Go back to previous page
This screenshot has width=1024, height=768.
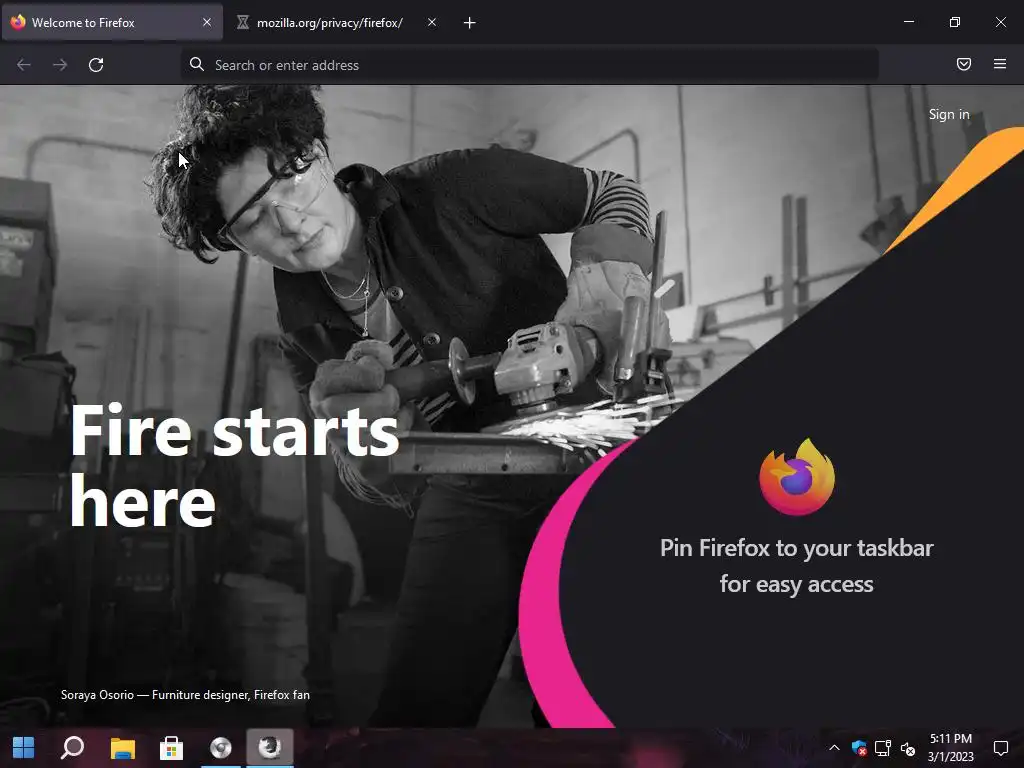click(24, 65)
